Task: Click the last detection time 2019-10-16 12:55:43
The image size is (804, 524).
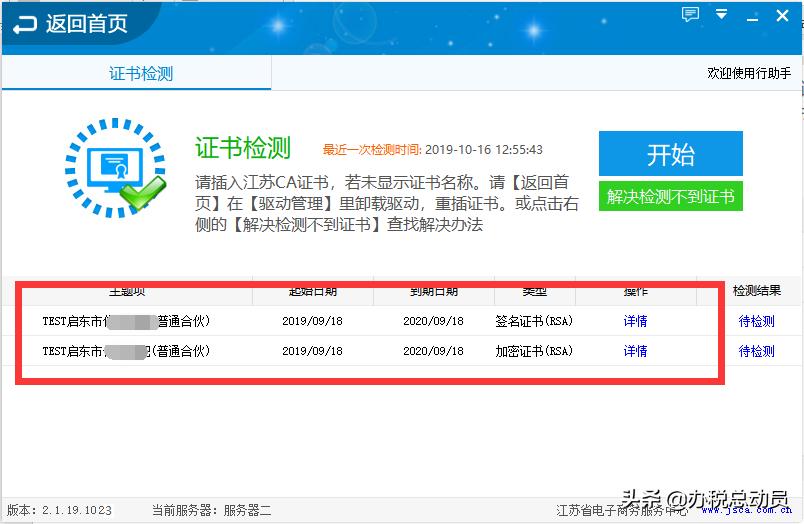Action: pyautogui.click(x=484, y=150)
